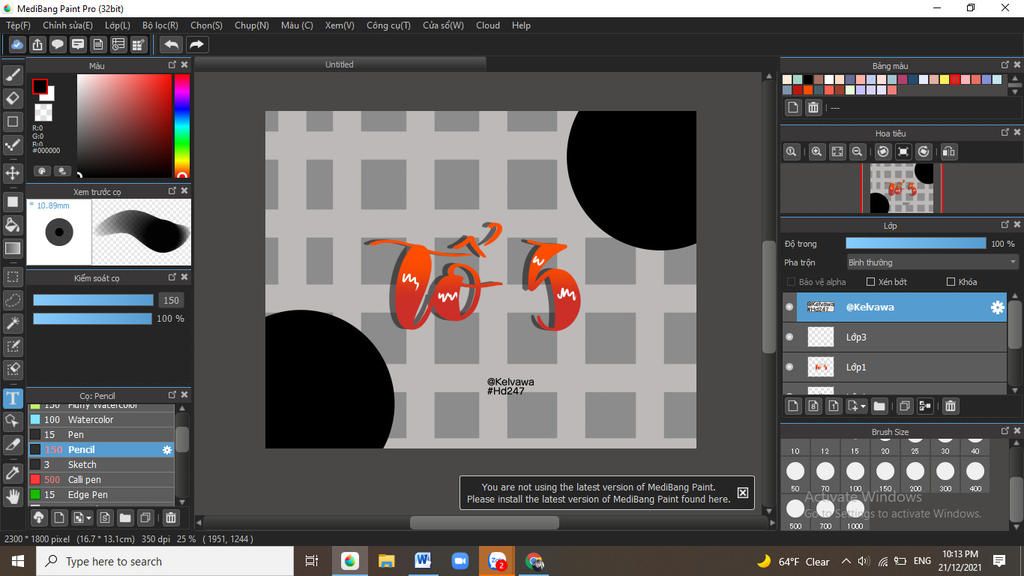Hide the @Kelvawa layer
Viewport: 1024px width, 576px height.
tap(790, 307)
